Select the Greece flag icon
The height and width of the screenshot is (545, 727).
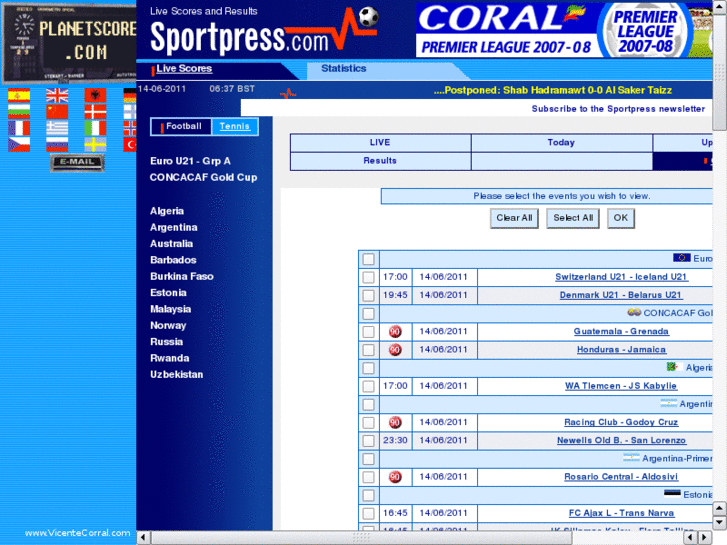[x=57, y=128]
